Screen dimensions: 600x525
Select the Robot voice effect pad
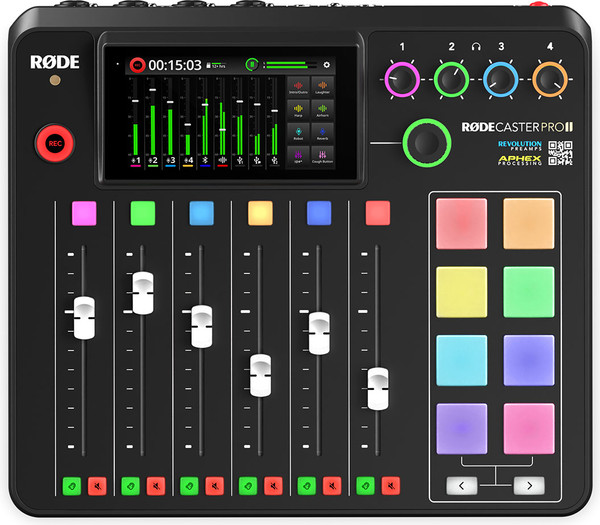(298, 132)
